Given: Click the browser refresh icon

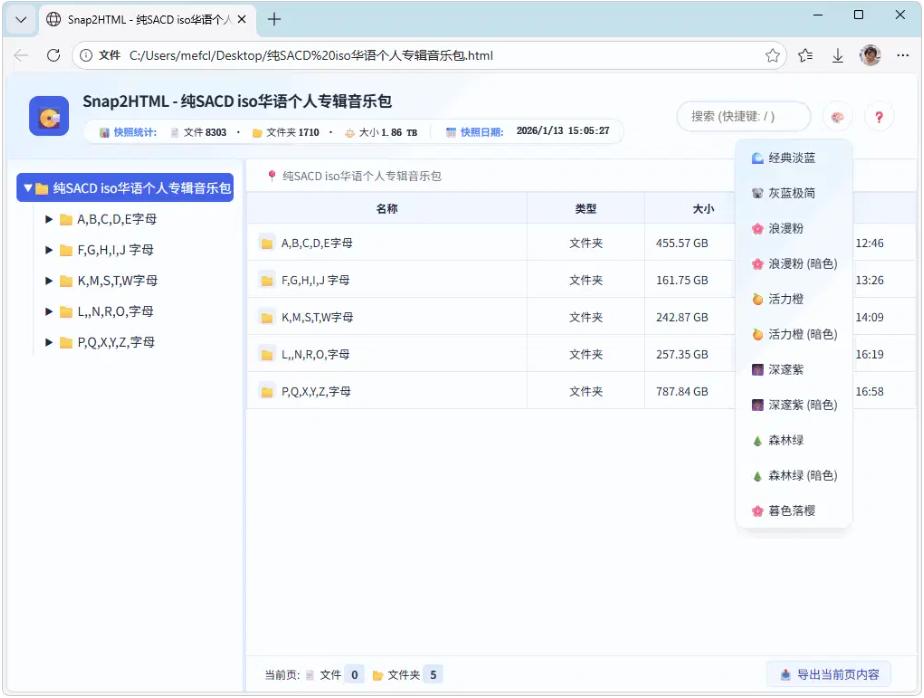Looking at the screenshot, I should (x=54, y=56).
